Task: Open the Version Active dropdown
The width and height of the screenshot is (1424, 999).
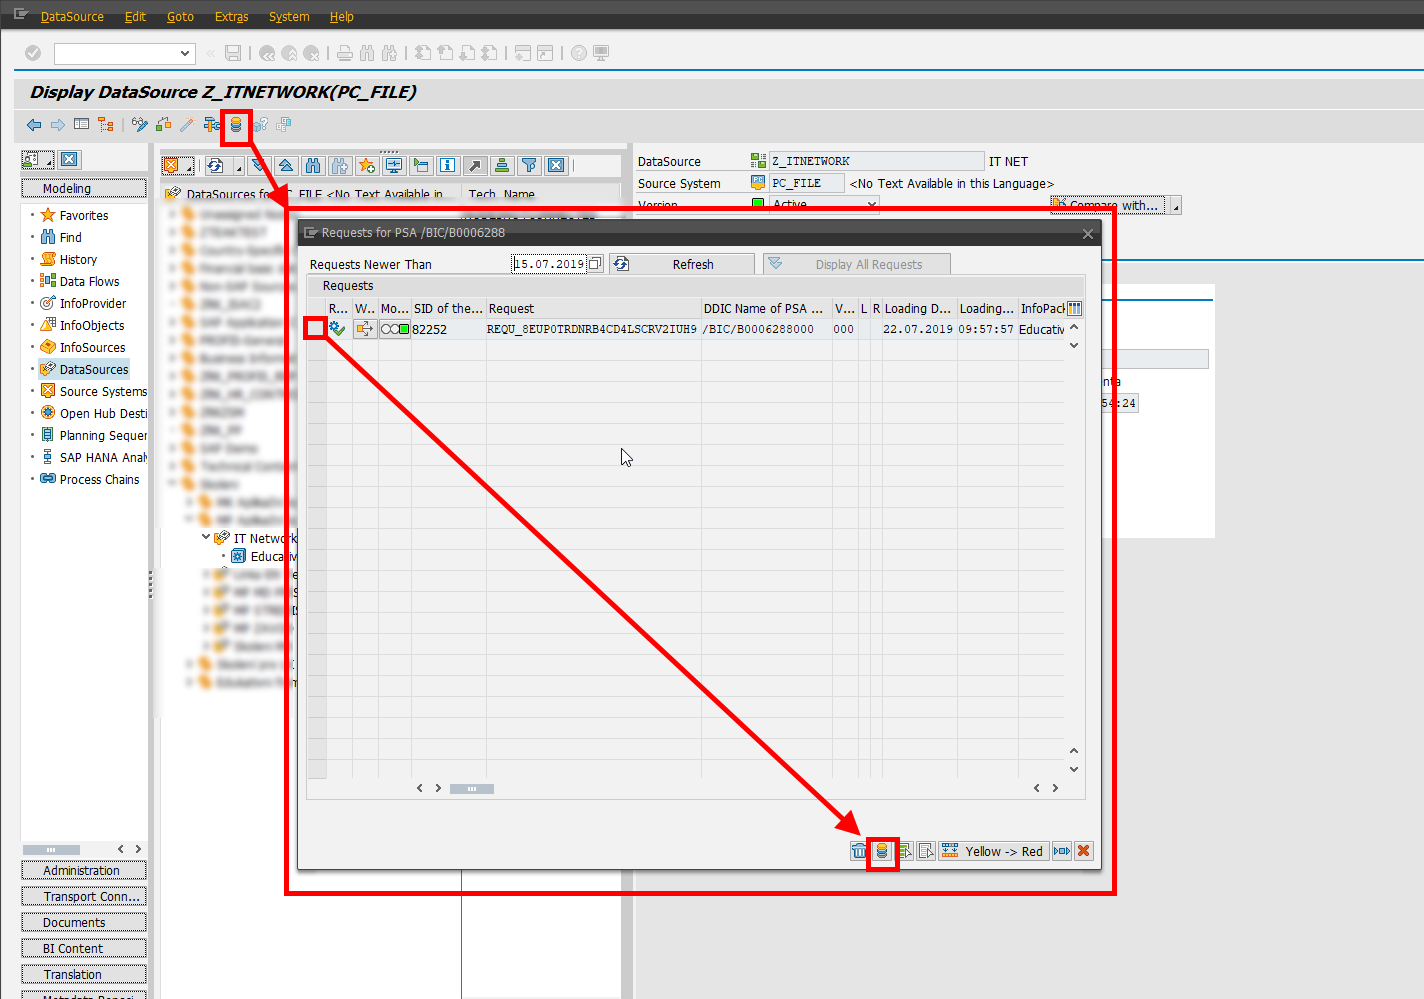Action: [872, 204]
